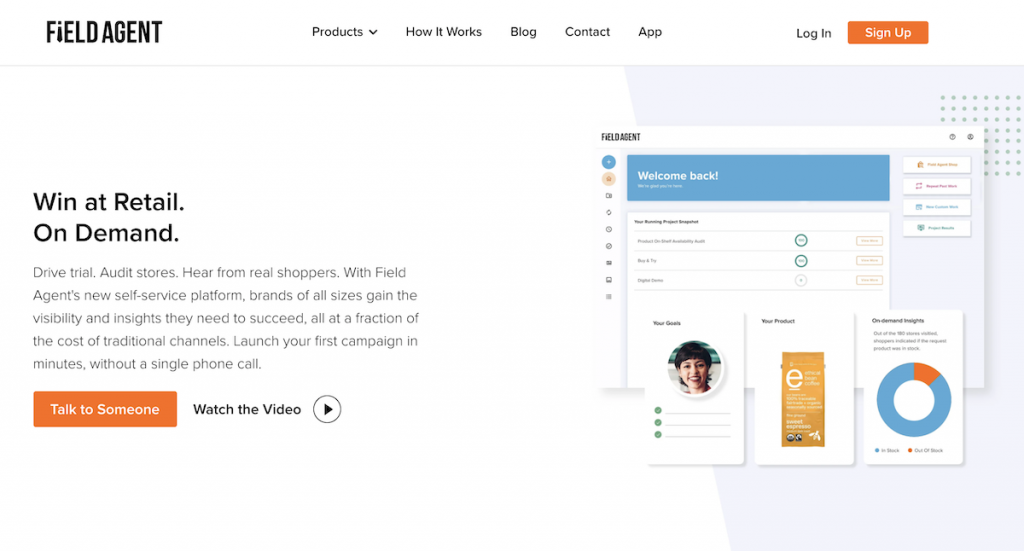Click the Out Of Stock legend item
Image resolution: width=1024 pixels, height=551 pixels.
pos(925,450)
